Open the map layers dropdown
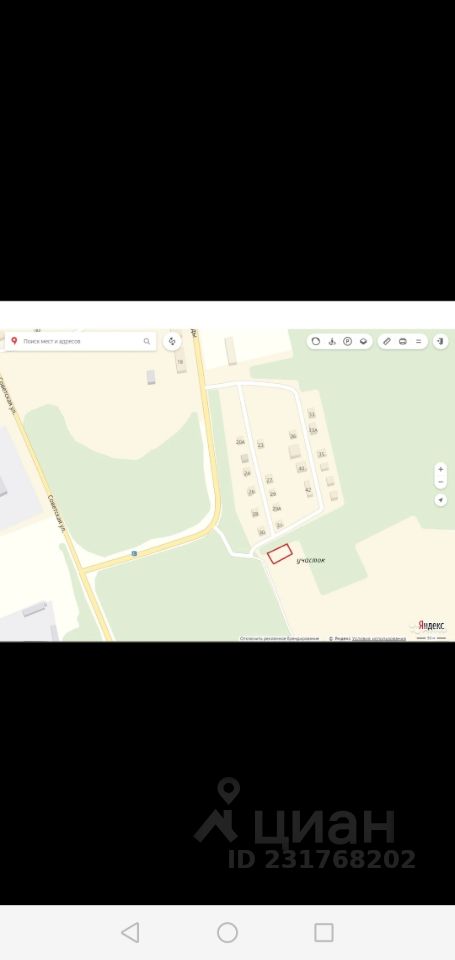 (x=363, y=342)
